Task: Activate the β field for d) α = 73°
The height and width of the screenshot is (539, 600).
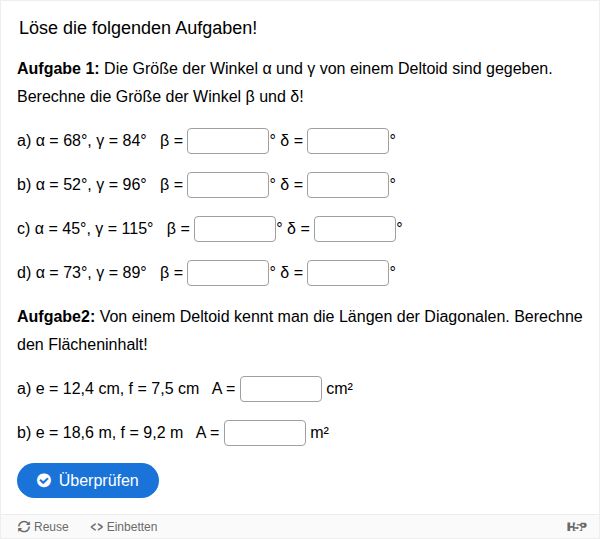Action: [x=228, y=273]
